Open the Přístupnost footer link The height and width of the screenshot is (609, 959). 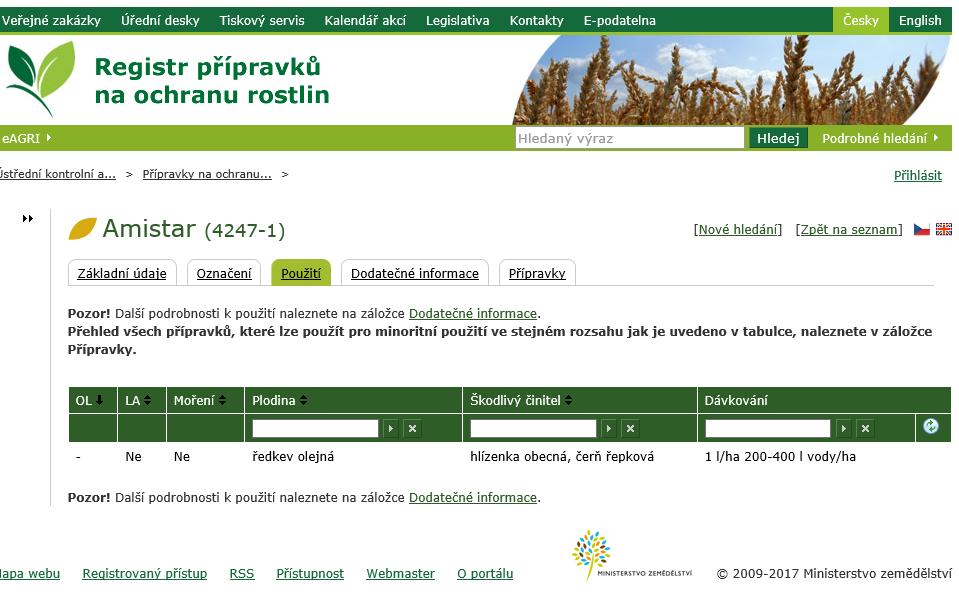tap(310, 574)
